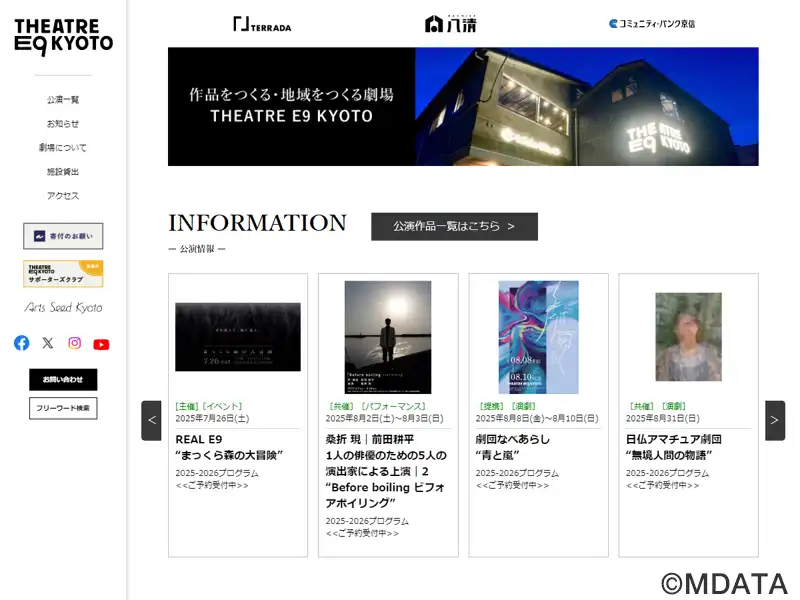Open the コミュニティ・バンク京信 sponsor logo
The width and height of the screenshot is (800, 600).
point(652,23)
